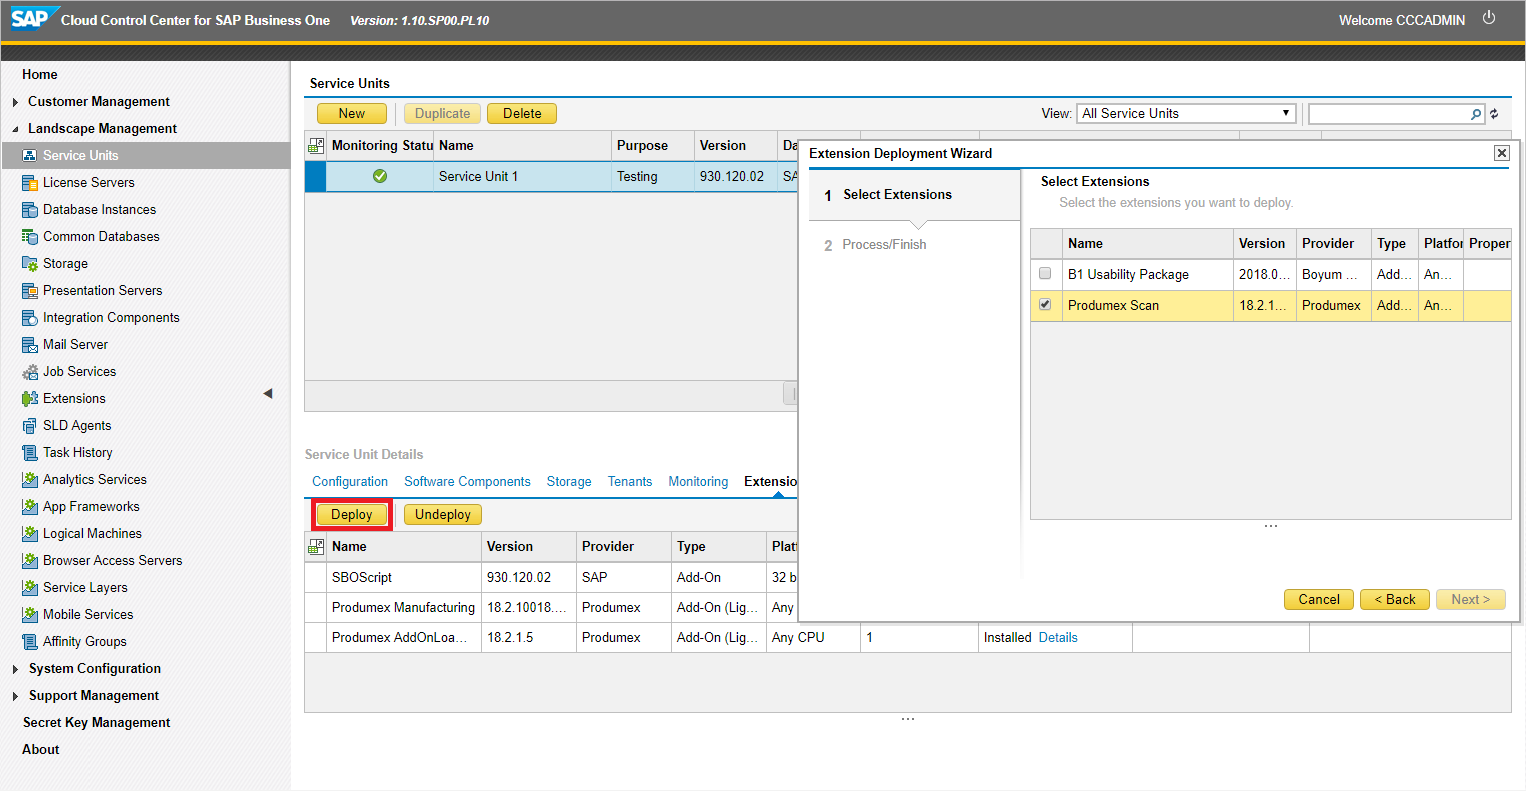Image resolution: width=1526 pixels, height=791 pixels.
Task: Click the Service Units table settings icon
Action: pos(316,146)
